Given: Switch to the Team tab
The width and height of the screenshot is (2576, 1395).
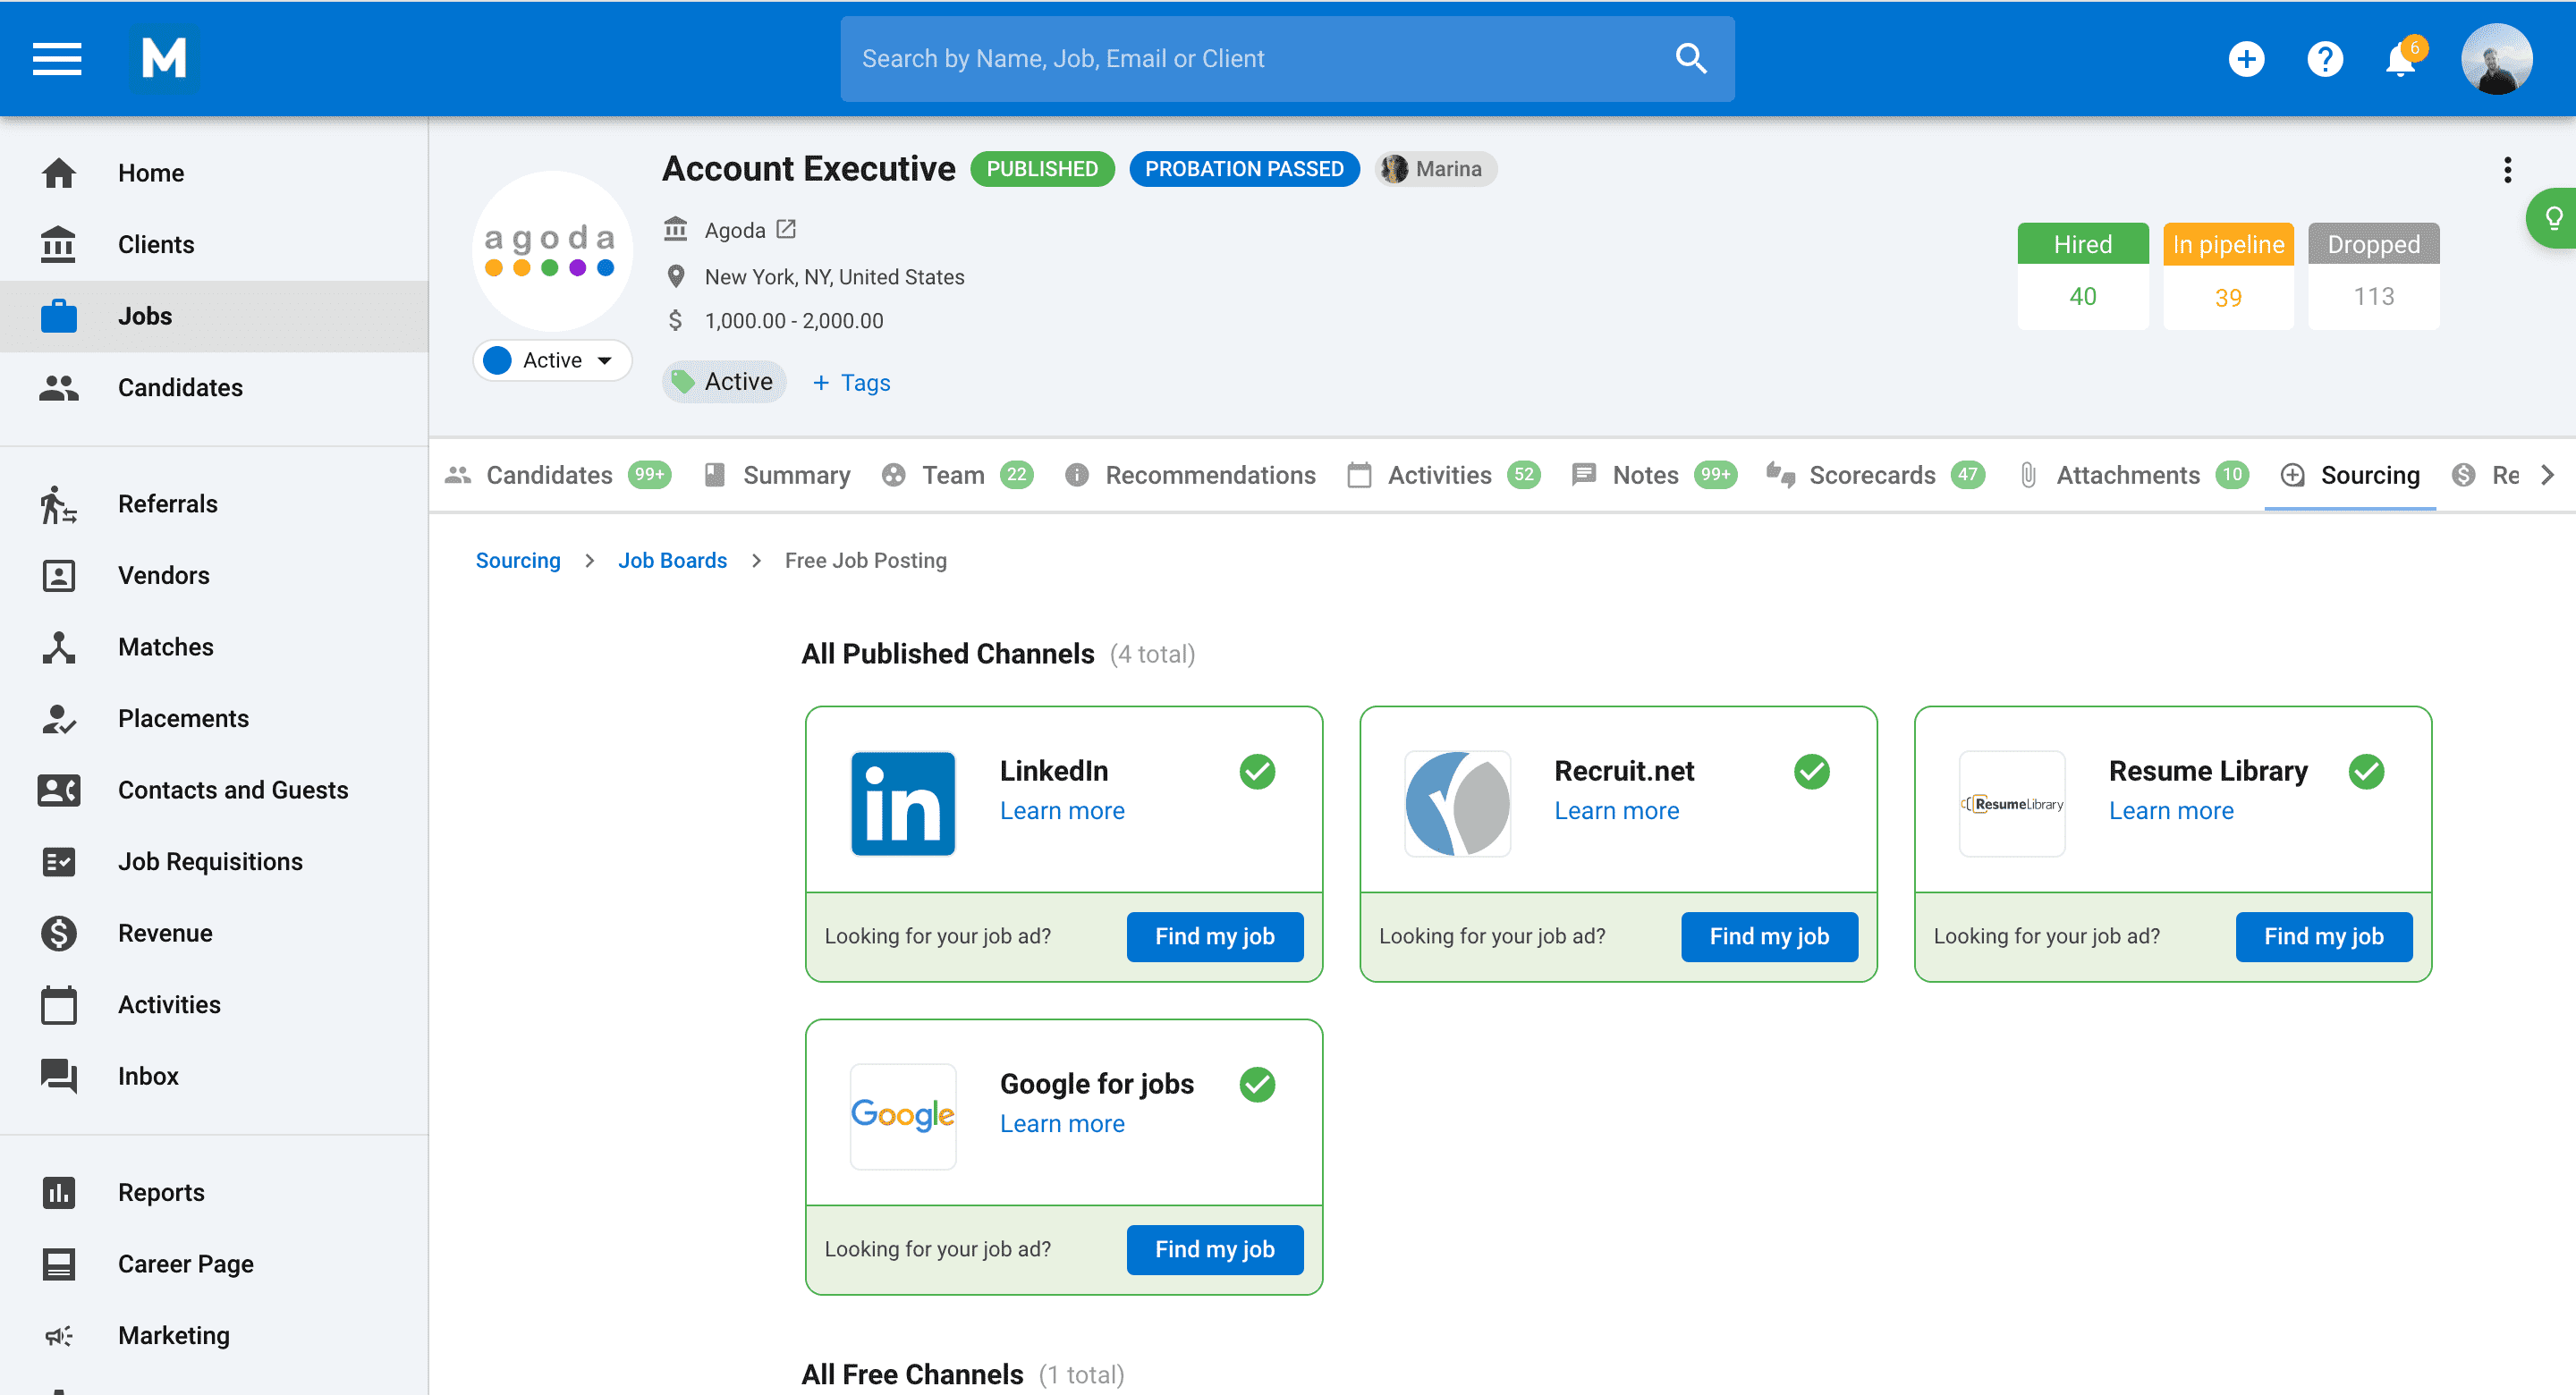Looking at the screenshot, I should (x=957, y=475).
